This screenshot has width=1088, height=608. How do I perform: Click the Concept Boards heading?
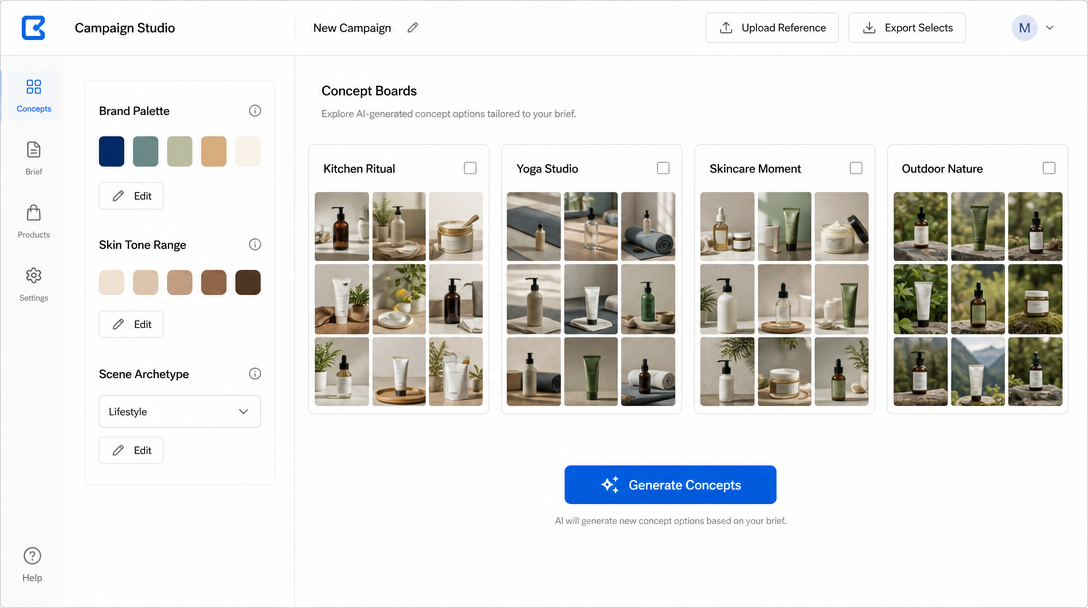coord(369,91)
